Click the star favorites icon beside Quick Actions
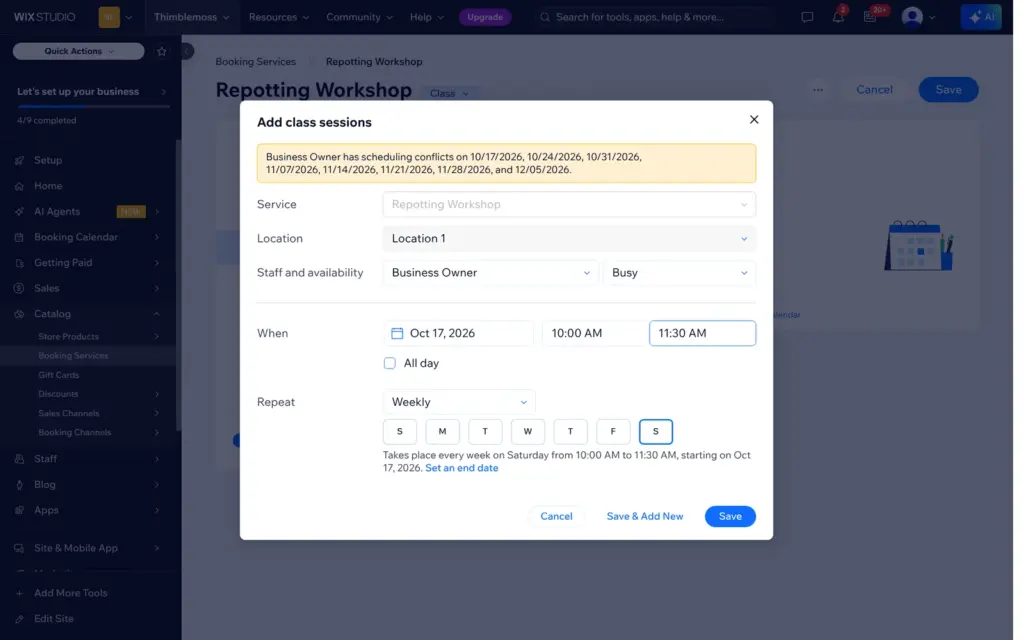The width and height of the screenshot is (1024, 640). tap(161, 52)
